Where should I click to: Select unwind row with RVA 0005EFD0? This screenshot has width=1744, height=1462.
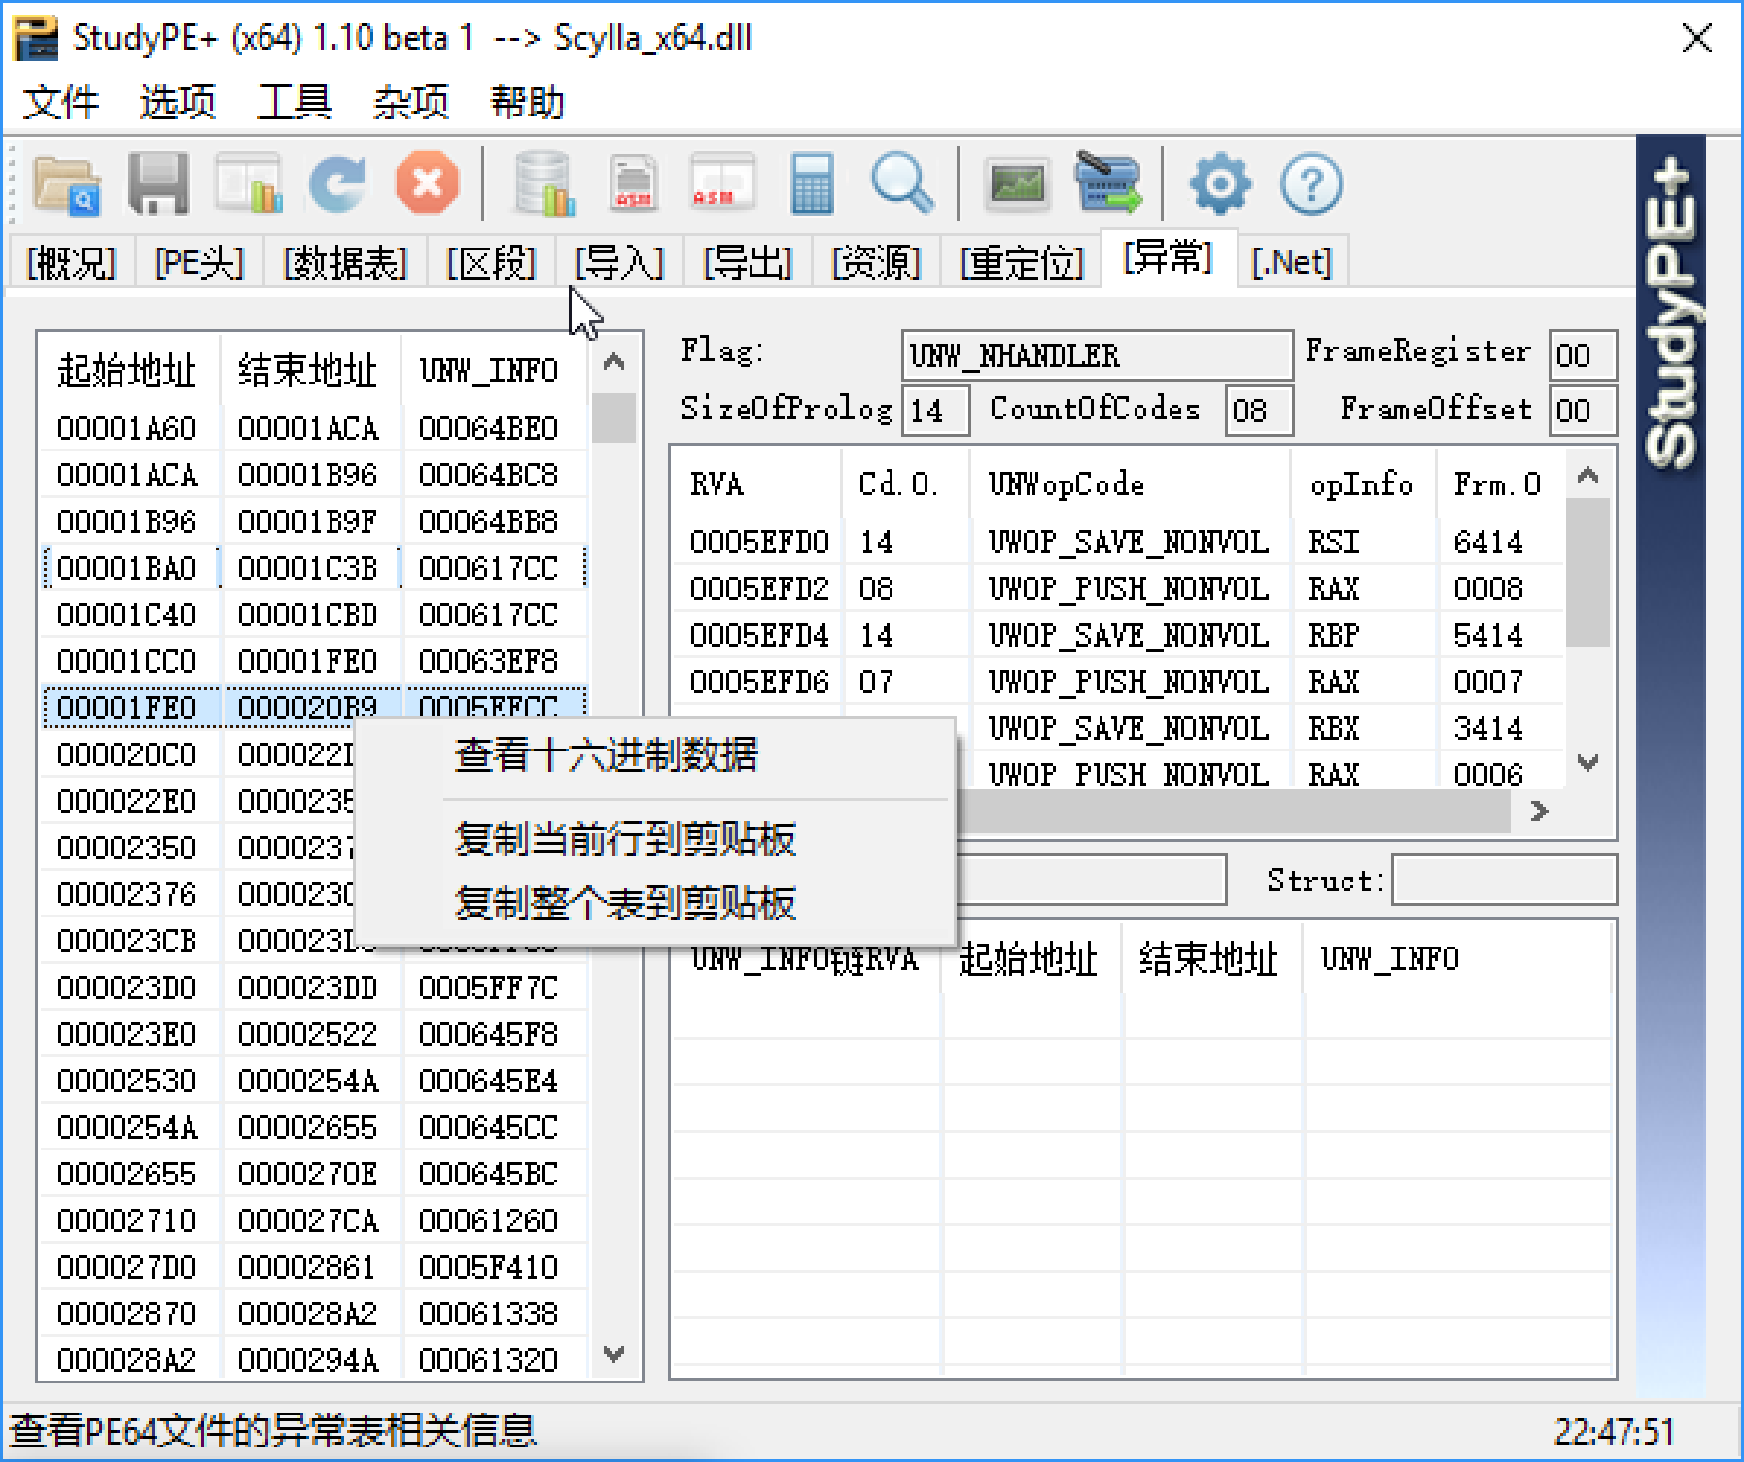point(1118,542)
